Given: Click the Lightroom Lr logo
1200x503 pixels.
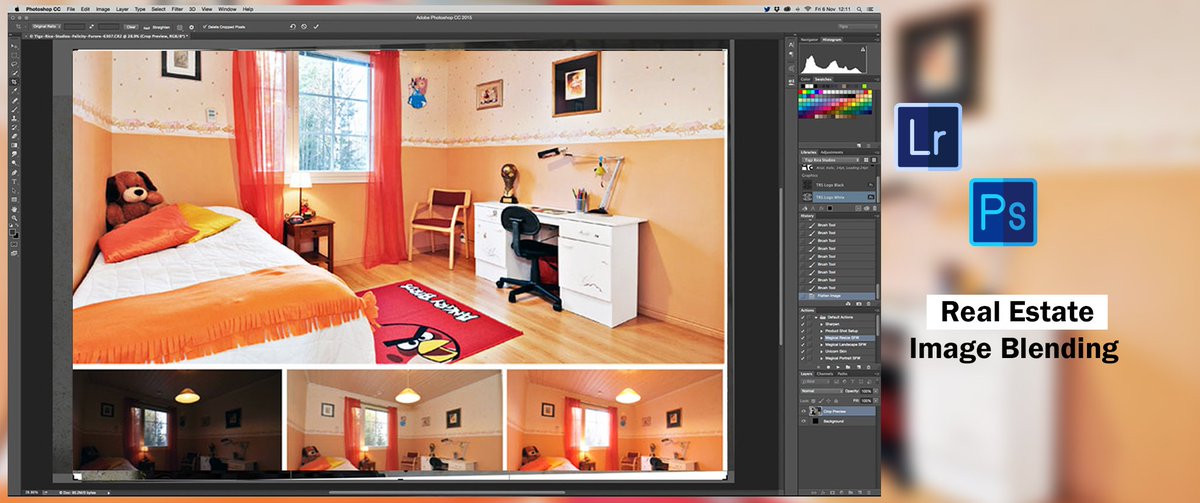Looking at the screenshot, I should point(929,136).
